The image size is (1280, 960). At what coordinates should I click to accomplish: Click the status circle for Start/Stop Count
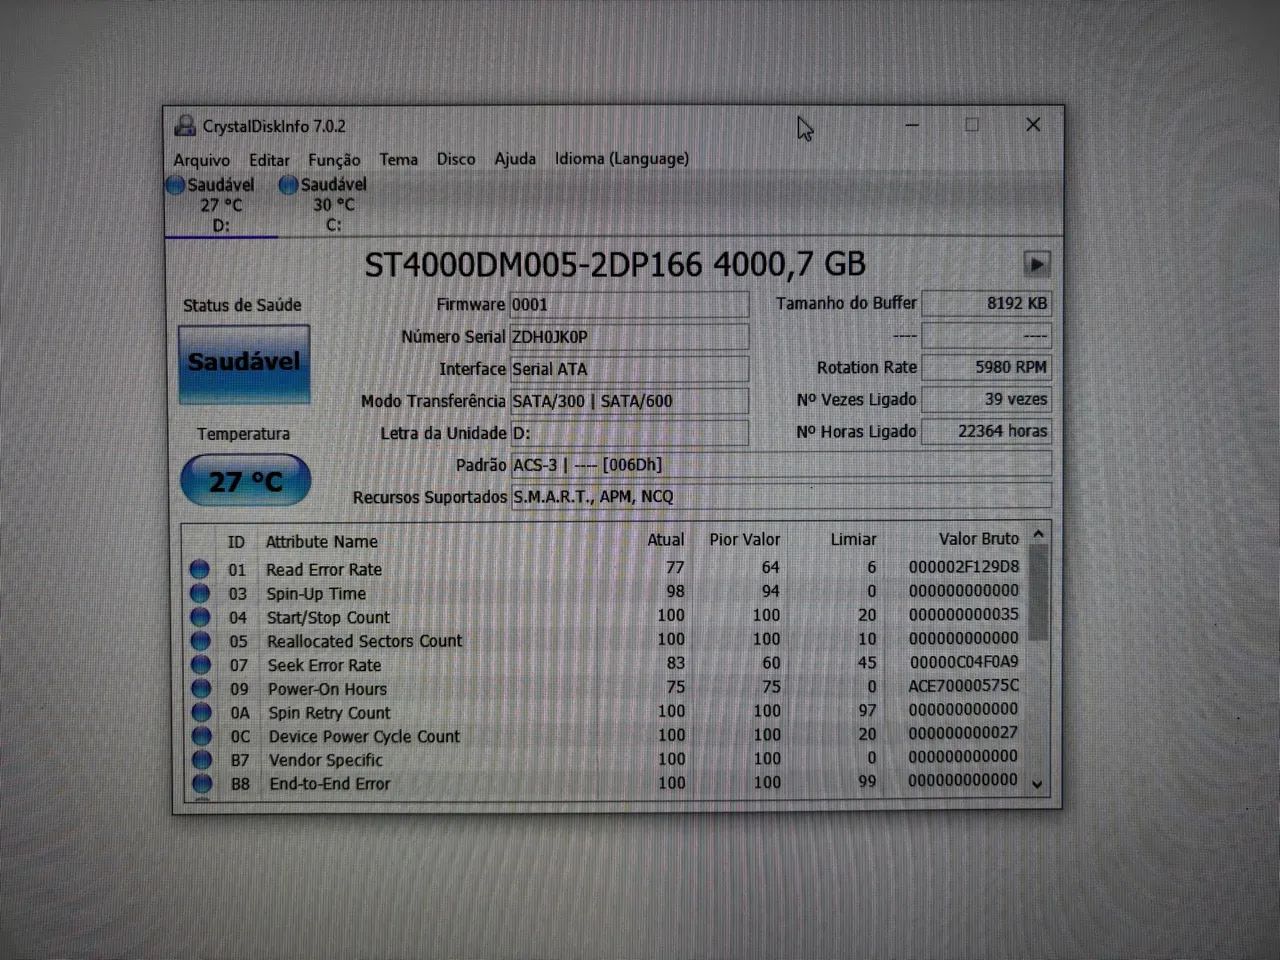[x=201, y=617]
